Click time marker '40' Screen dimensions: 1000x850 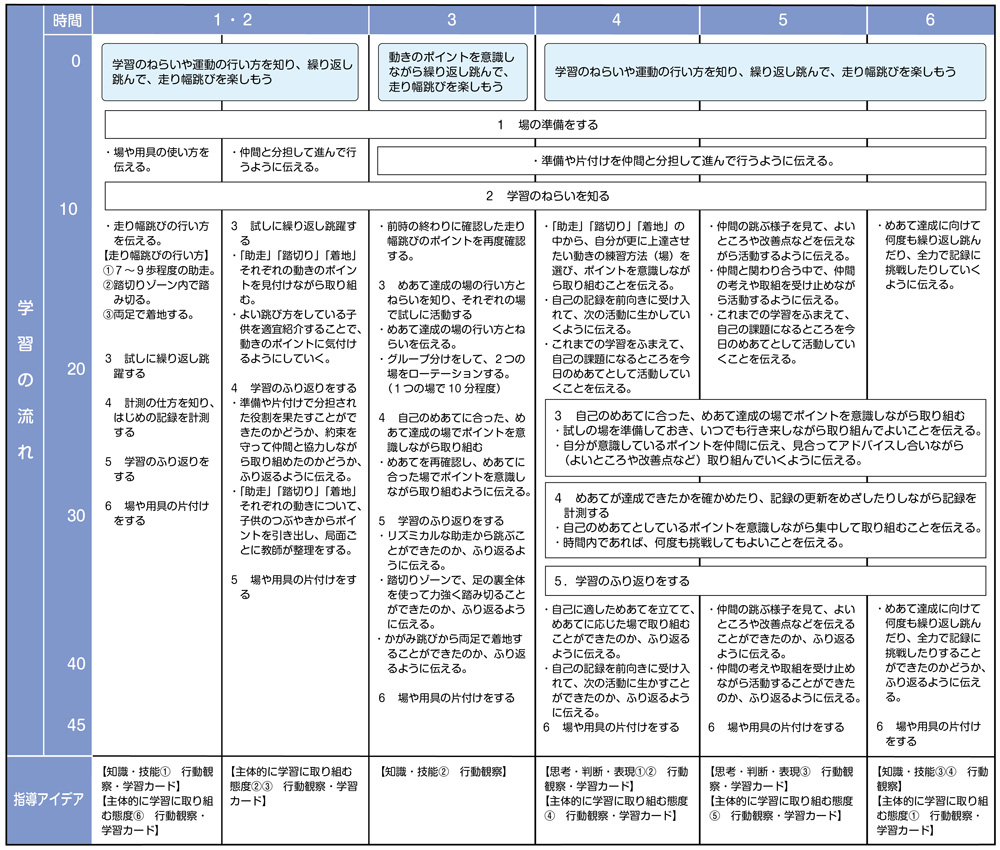76,664
